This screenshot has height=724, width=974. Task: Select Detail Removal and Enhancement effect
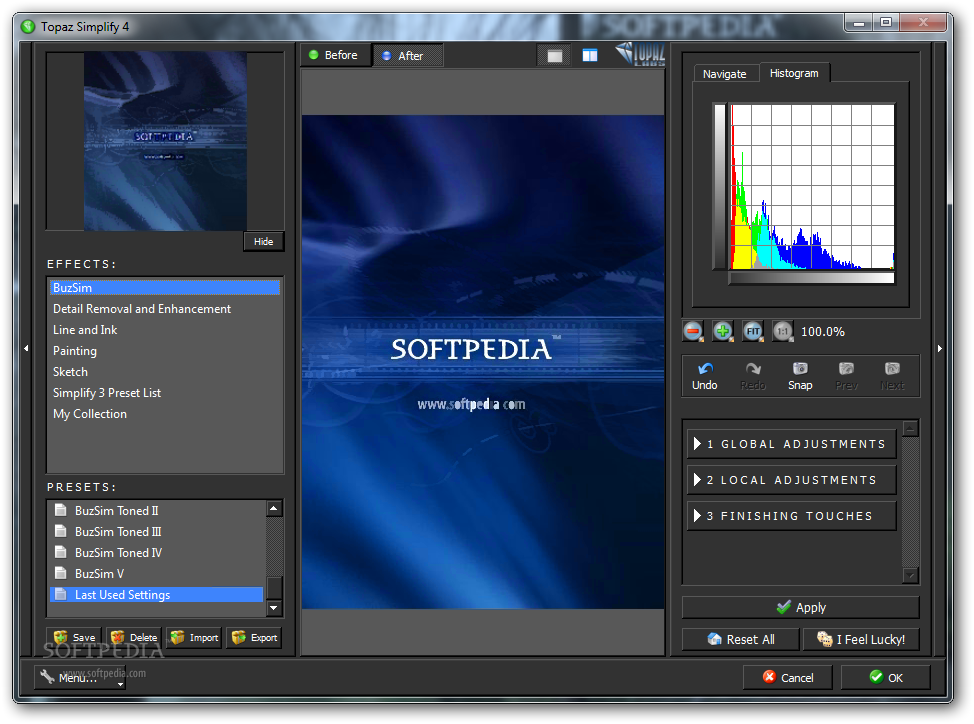point(165,309)
